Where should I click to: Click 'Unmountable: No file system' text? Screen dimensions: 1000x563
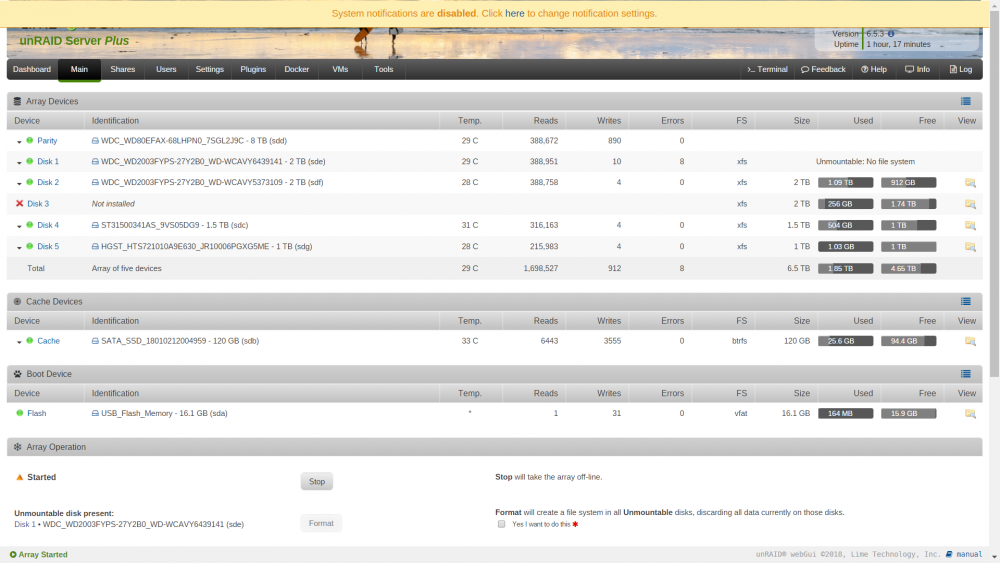(x=865, y=162)
